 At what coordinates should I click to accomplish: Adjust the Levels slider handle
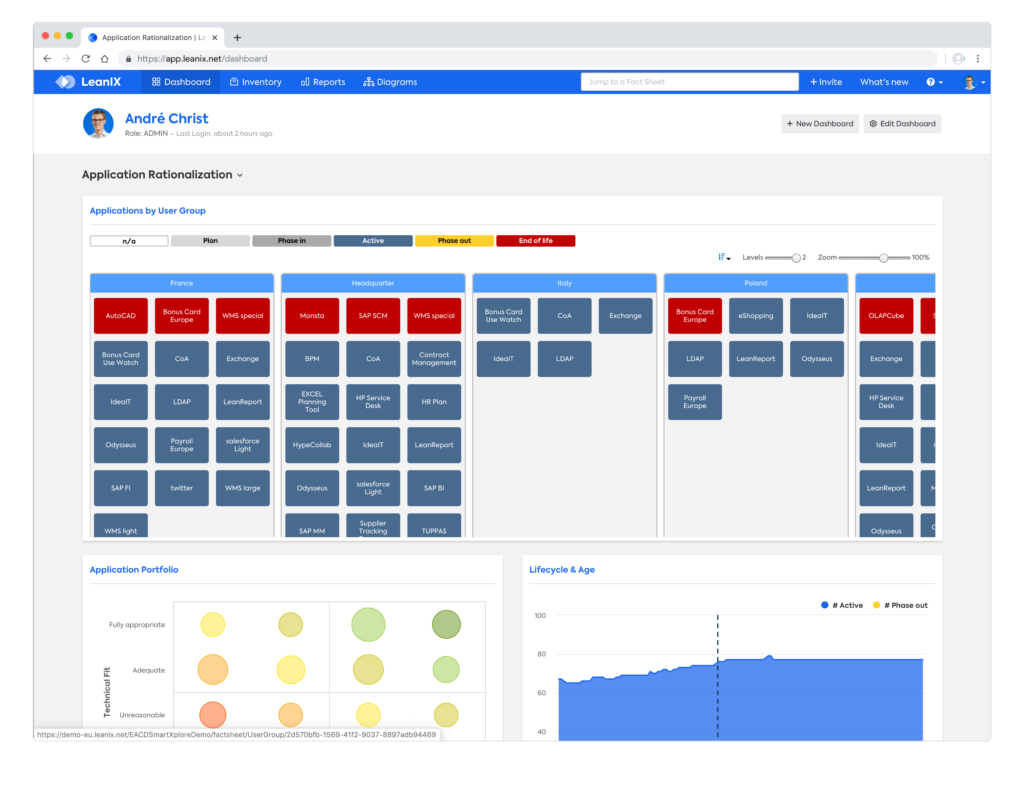point(796,258)
